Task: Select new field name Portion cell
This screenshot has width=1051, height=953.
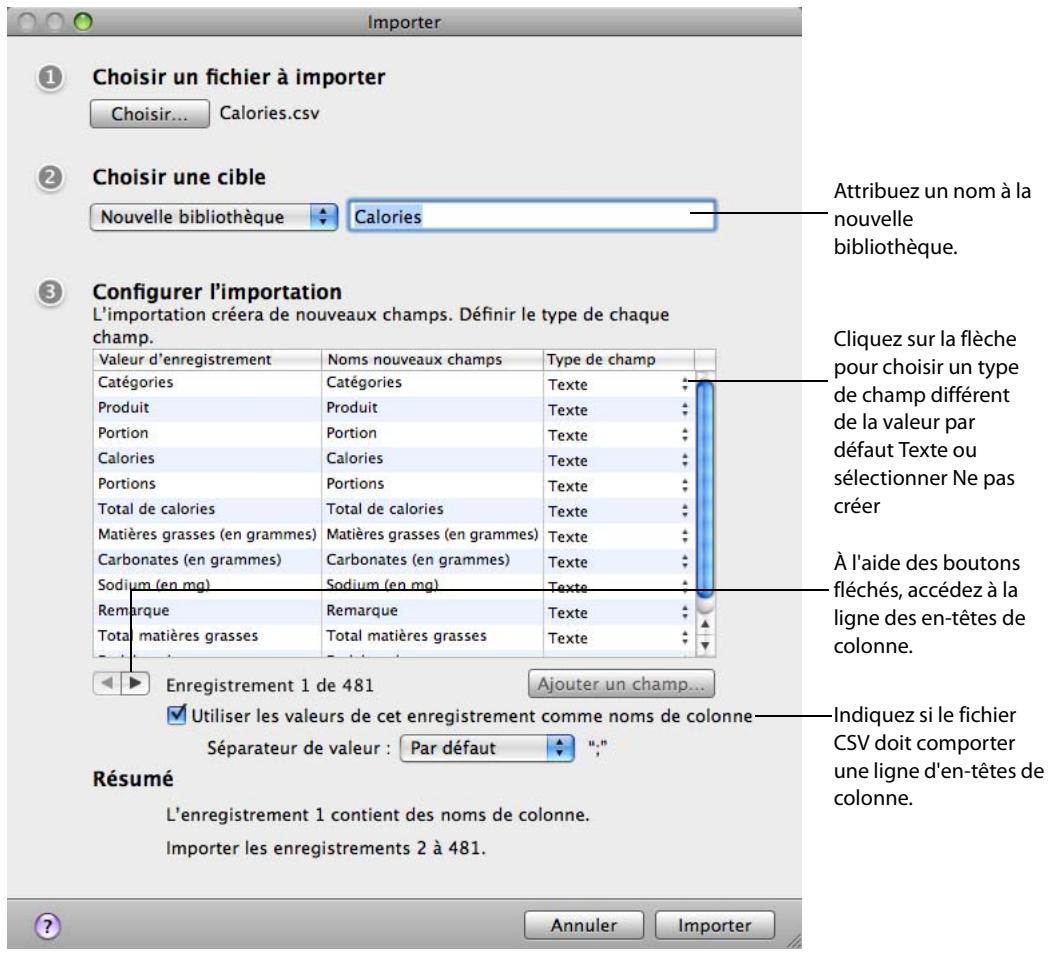Action: click(x=432, y=434)
